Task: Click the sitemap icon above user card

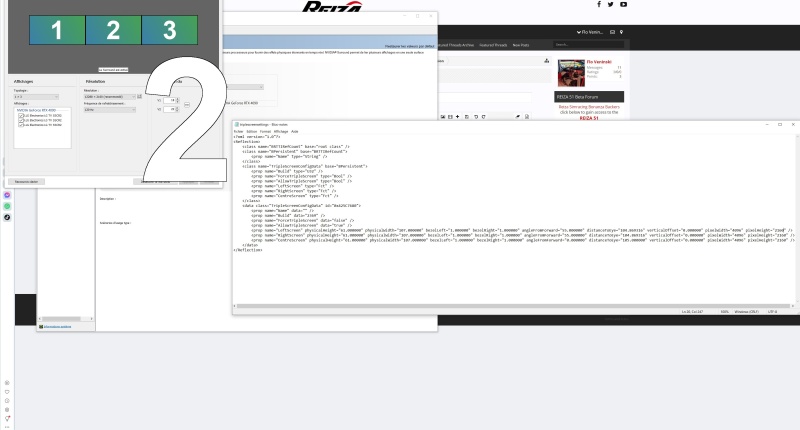Action: pyautogui.click(x=546, y=61)
